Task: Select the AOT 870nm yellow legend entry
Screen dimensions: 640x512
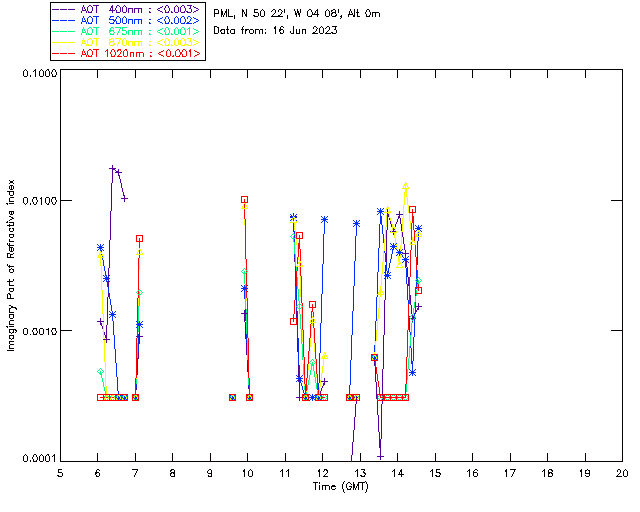Action: click(128, 42)
